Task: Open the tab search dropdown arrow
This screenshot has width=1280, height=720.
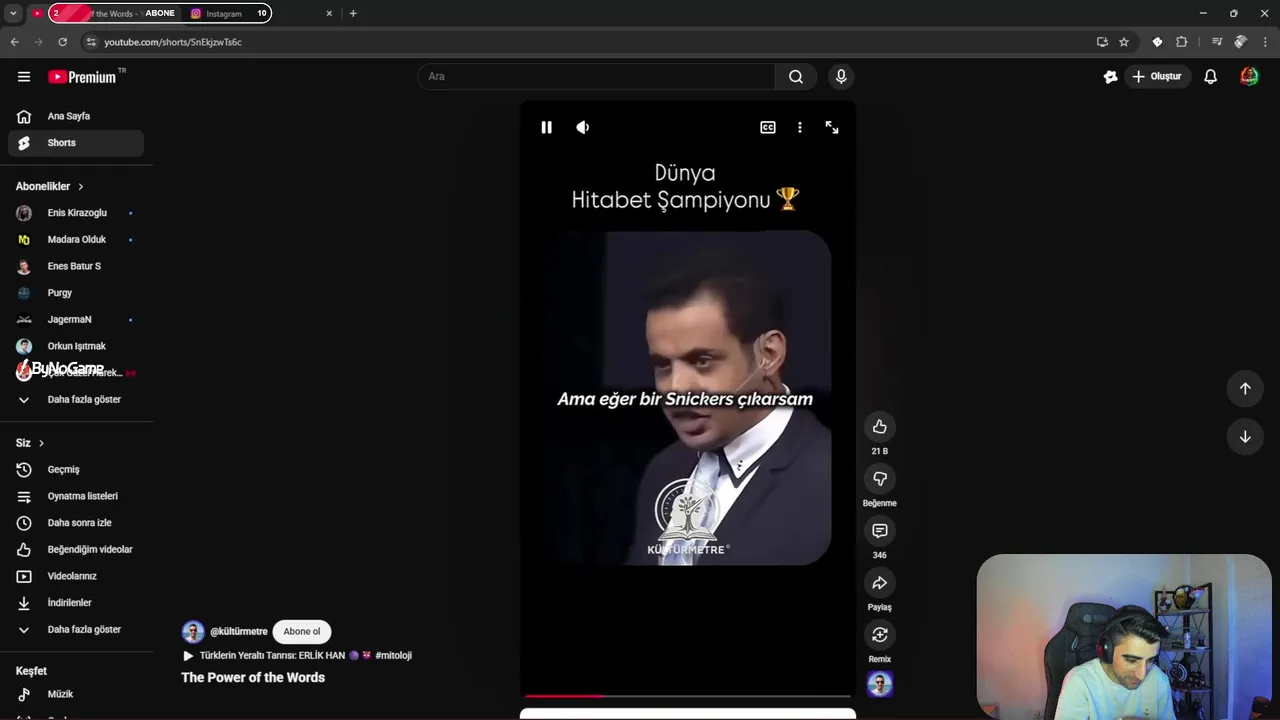Action: tap(13, 13)
